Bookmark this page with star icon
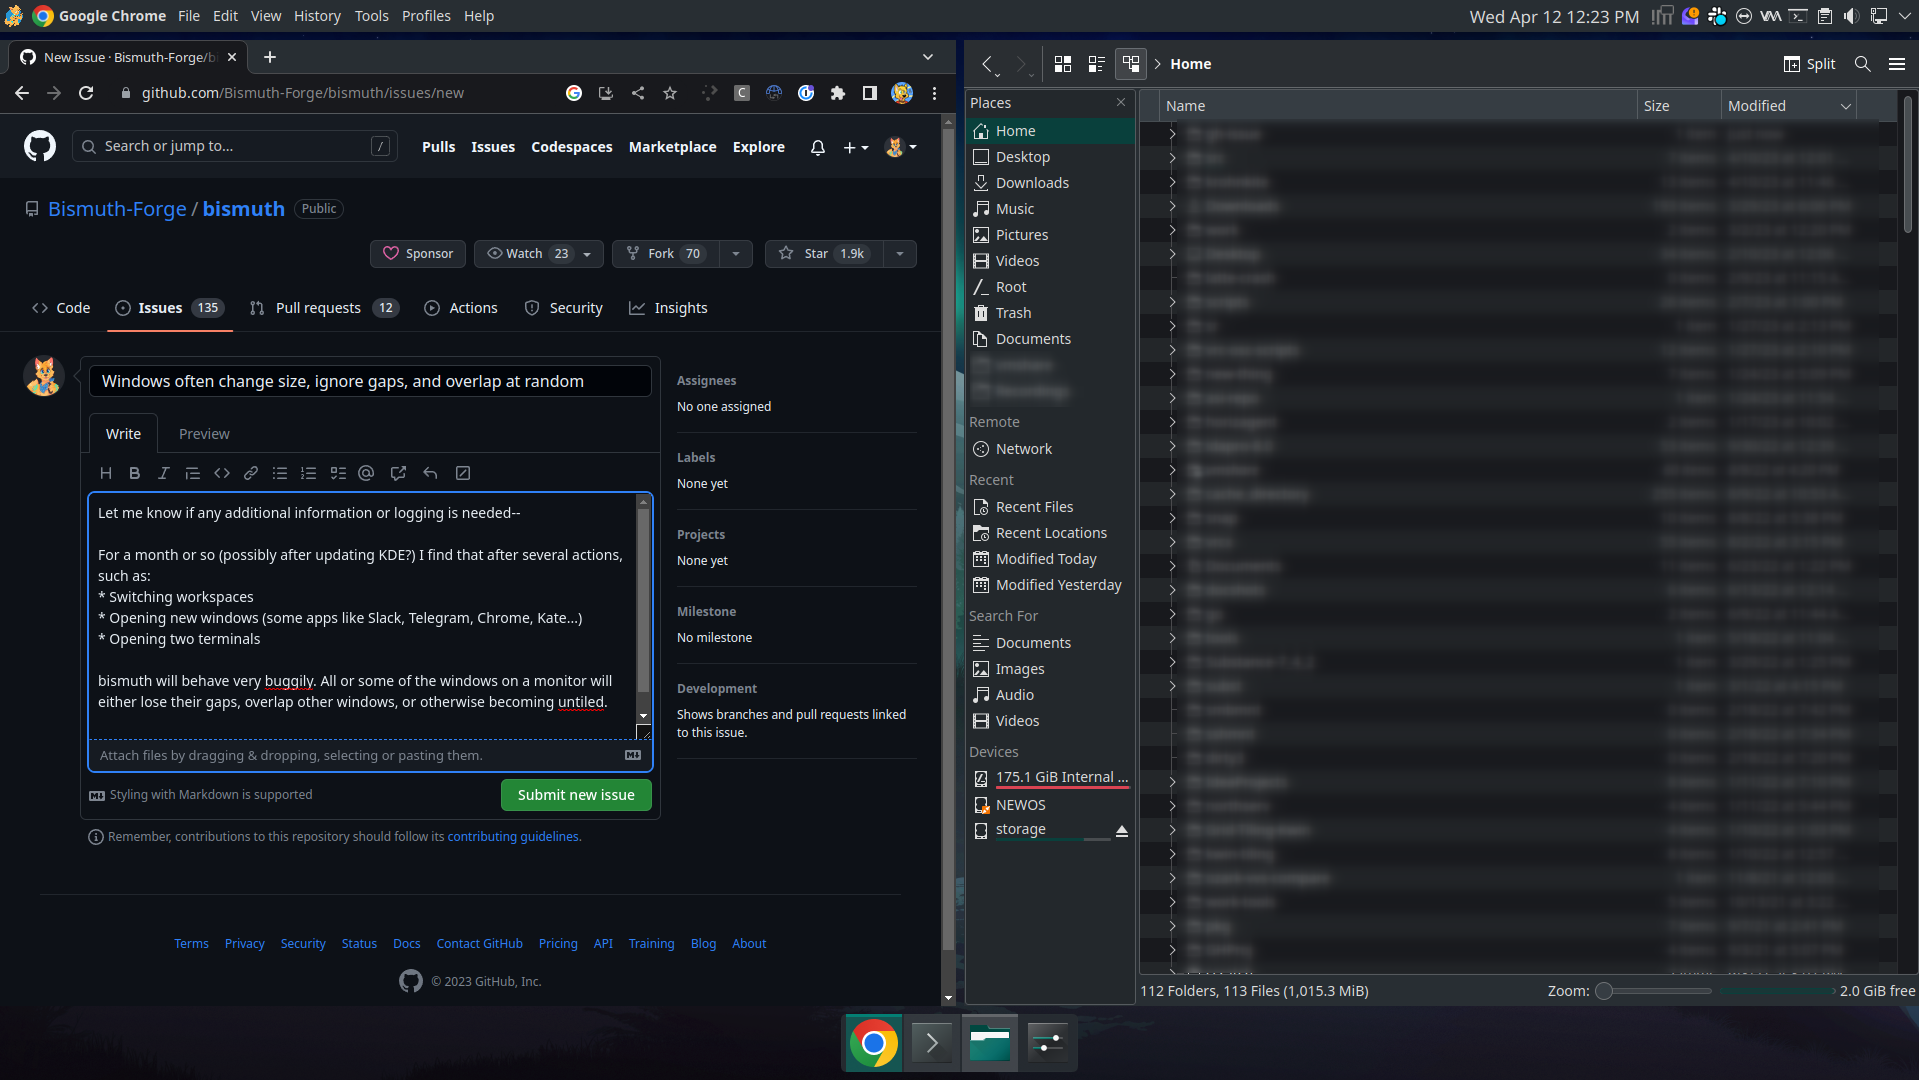The height and width of the screenshot is (1080, 1919). point(670,93)
